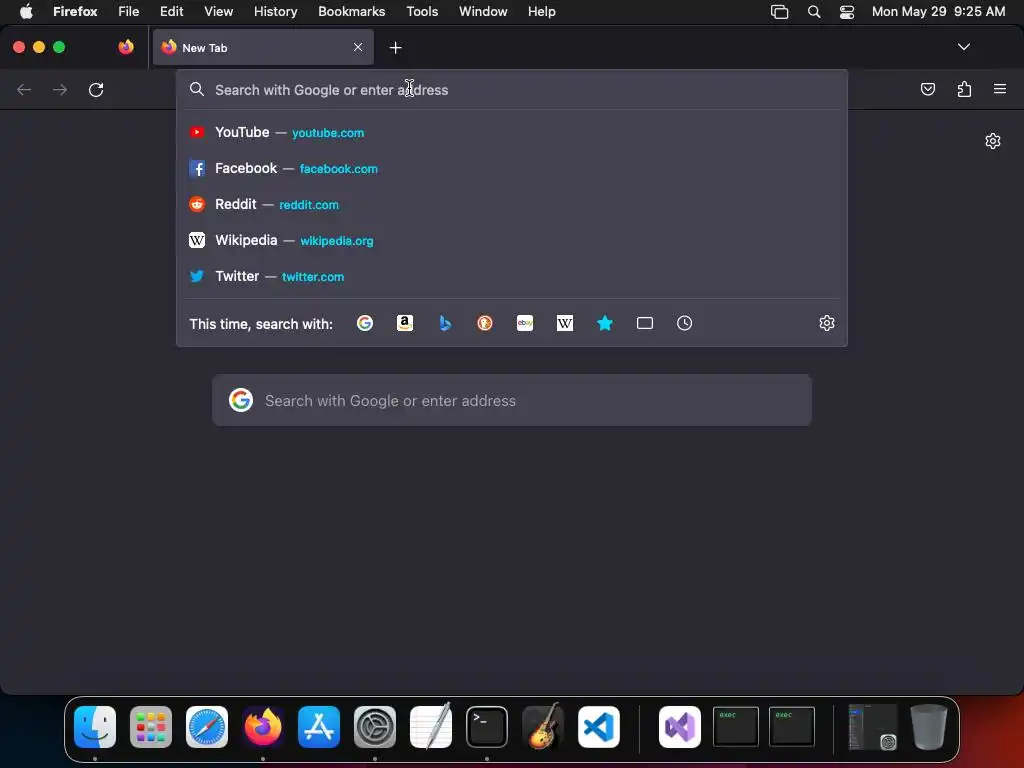Select the Twitter suggestion
This screenshot has height=768, width=1024.
[x=512, y=276]
